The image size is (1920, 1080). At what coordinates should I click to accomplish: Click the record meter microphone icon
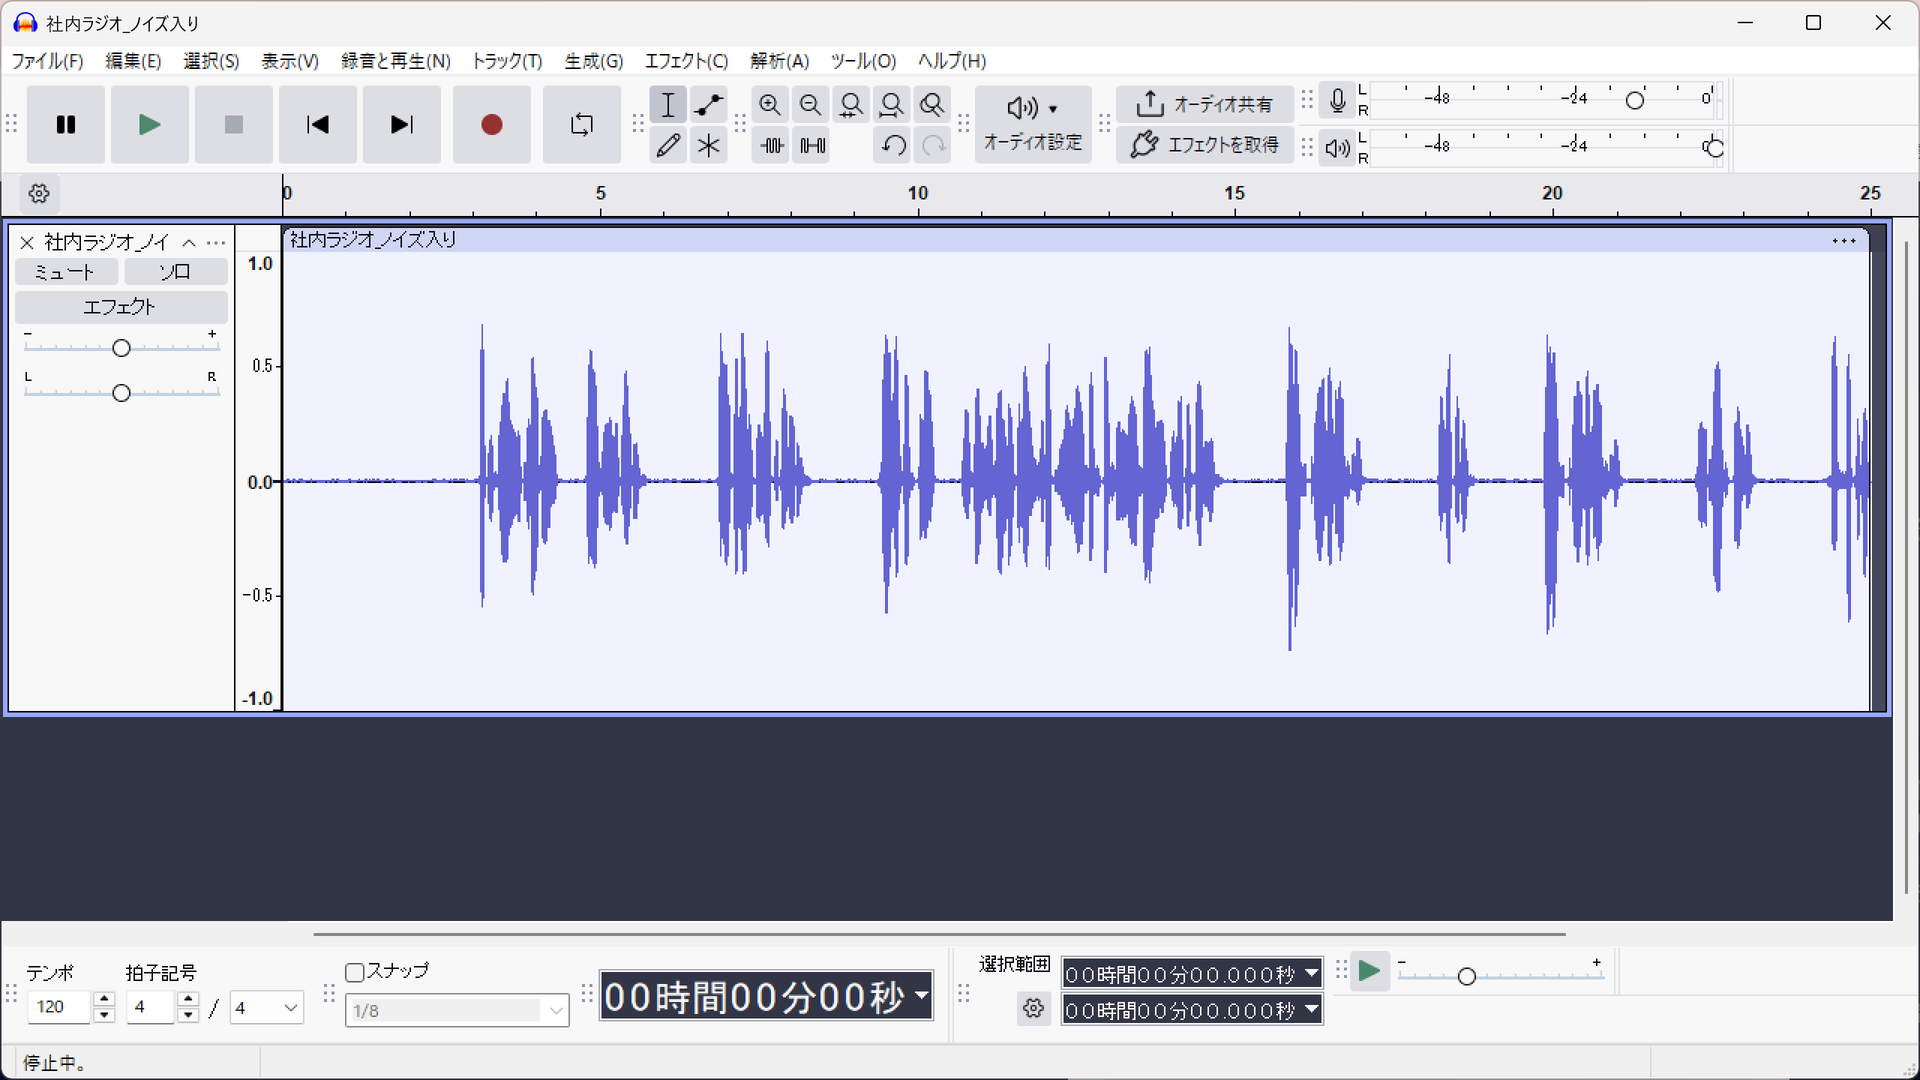tap(1337, 100)
